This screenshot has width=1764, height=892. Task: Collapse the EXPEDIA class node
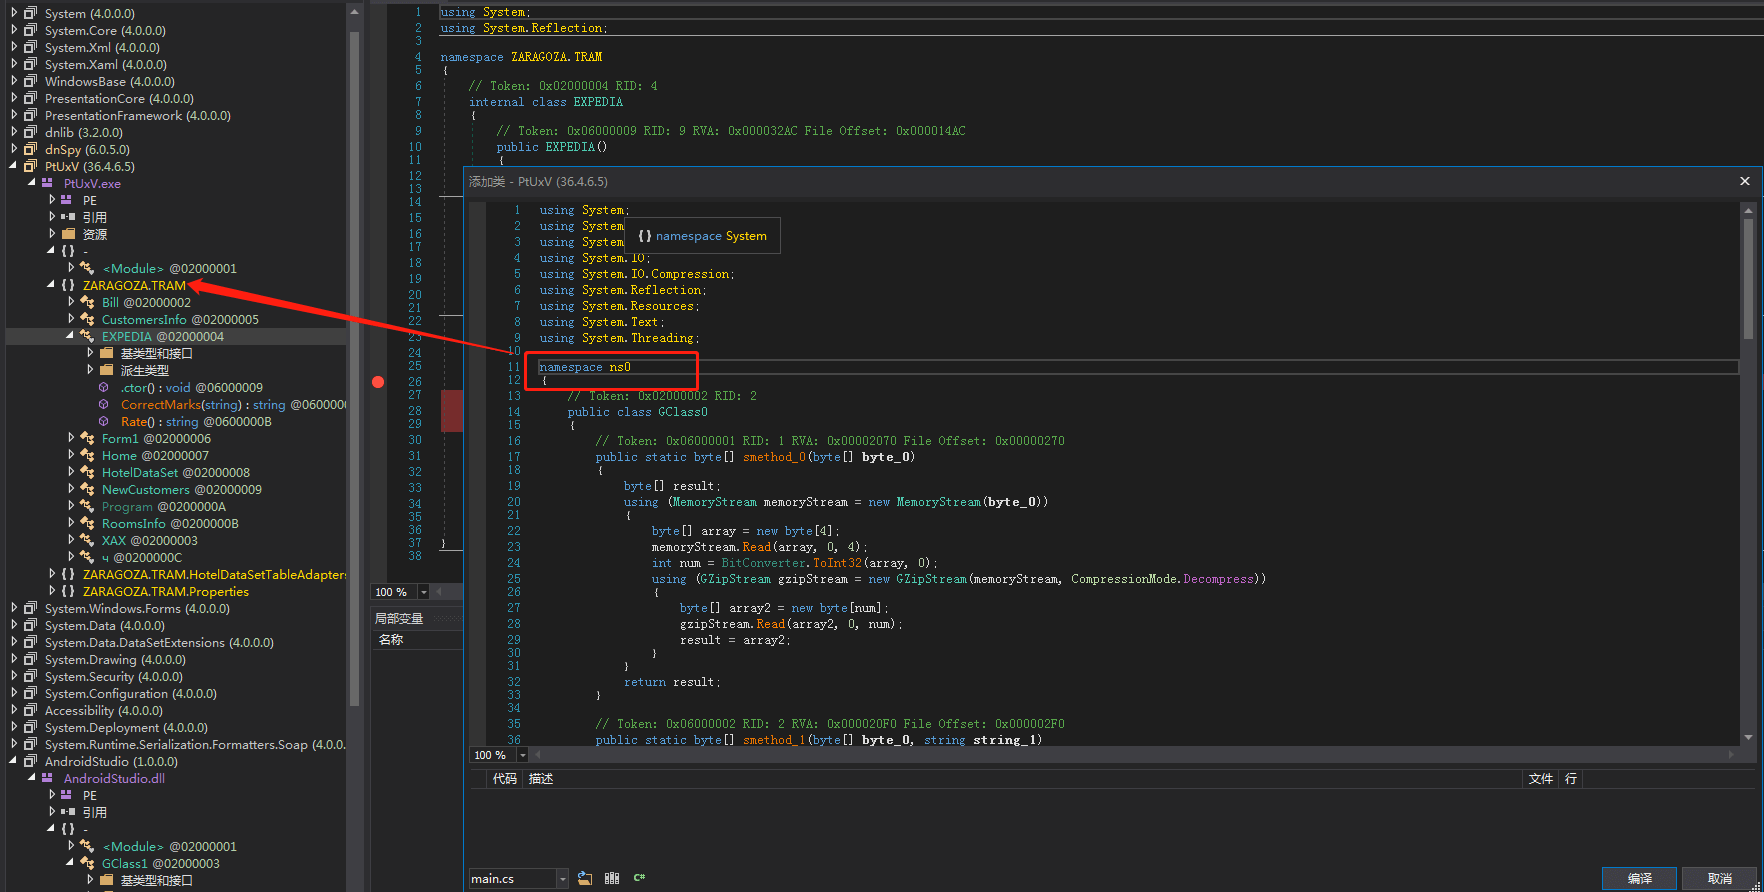[x=70, y=336]
